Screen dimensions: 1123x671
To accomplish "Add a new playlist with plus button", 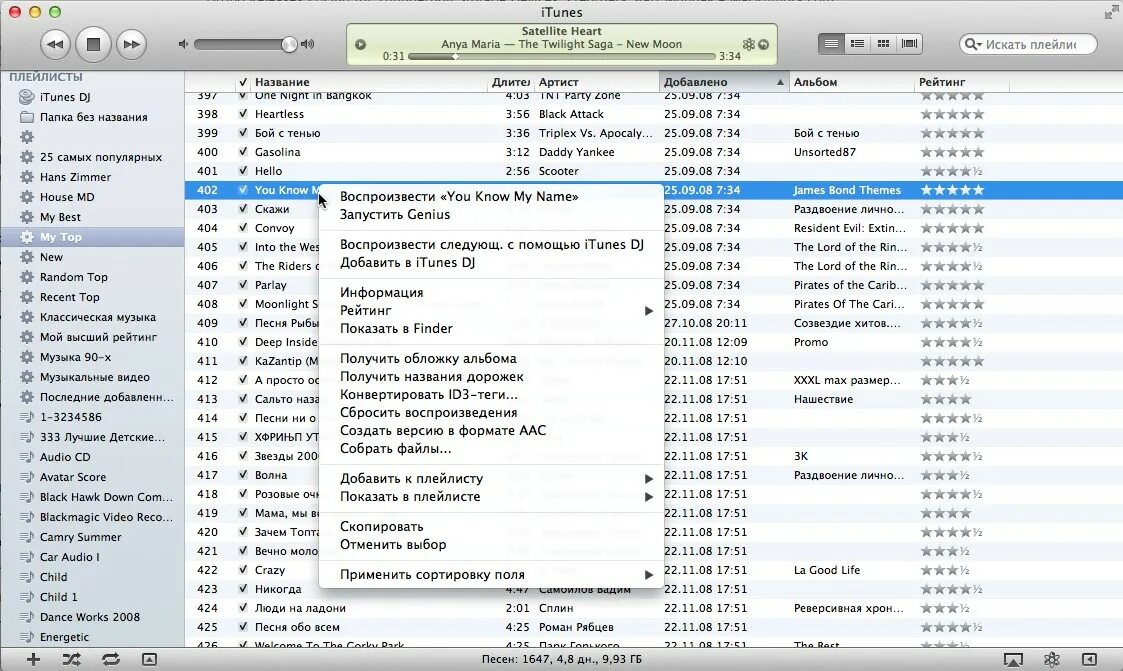I will coord(33,660).
